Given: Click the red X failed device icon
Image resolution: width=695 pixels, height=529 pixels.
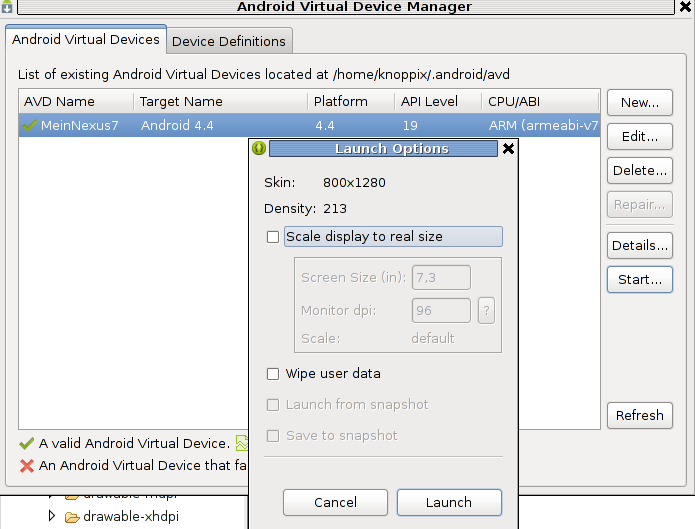Looking at the screenshot, I should point(27,466).
